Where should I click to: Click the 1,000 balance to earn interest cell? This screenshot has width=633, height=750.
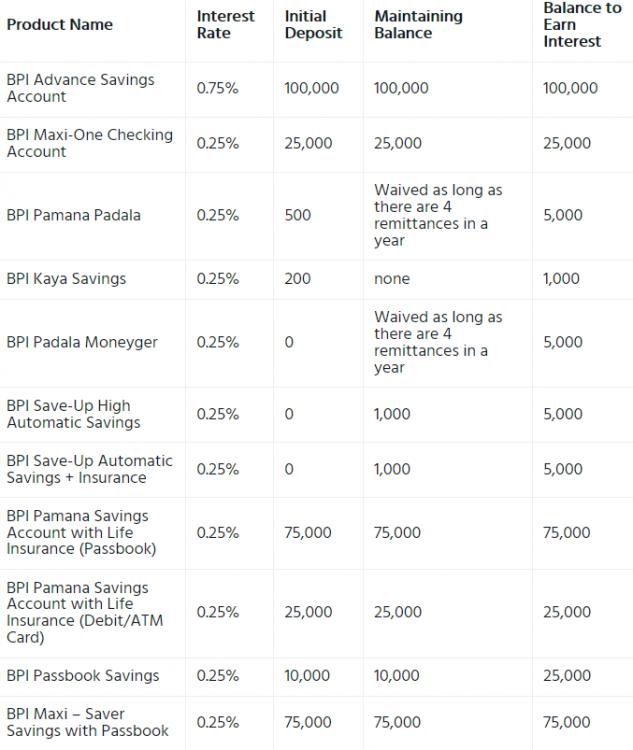click(x=560, y=279)
